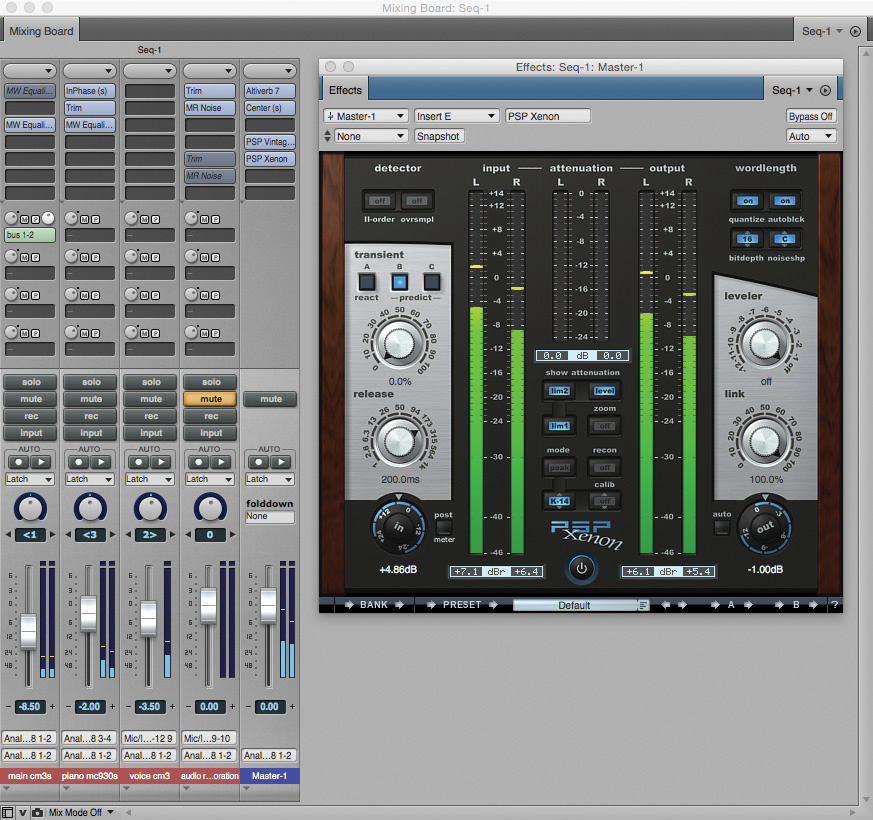Screen dimensions: 873x820
Task: Click the Snapshot button
Action: (x=438, y=136)
